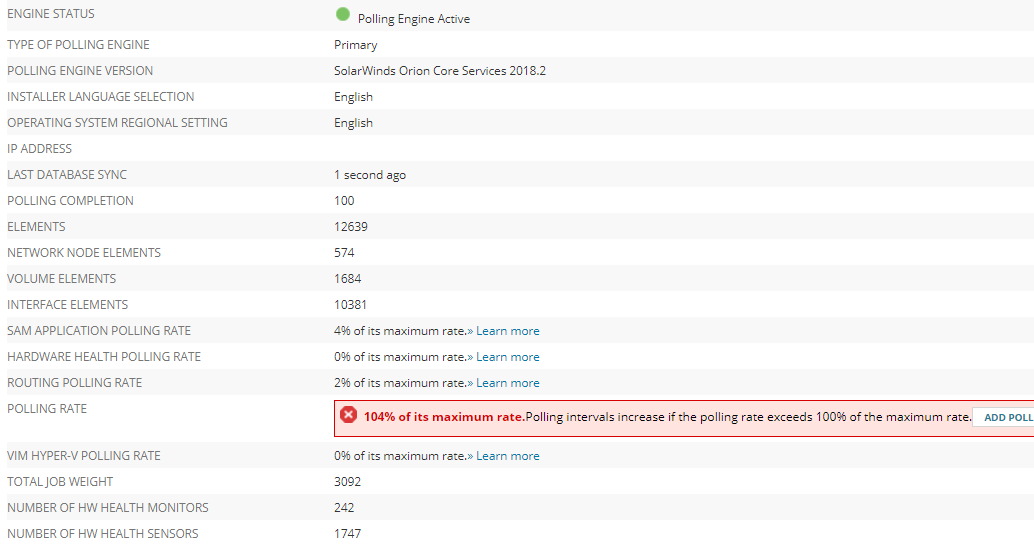Click the TOTAL JOB WEIGHT label
The height and width of the screenshot is (554, 1034).
tap(60, 482)
